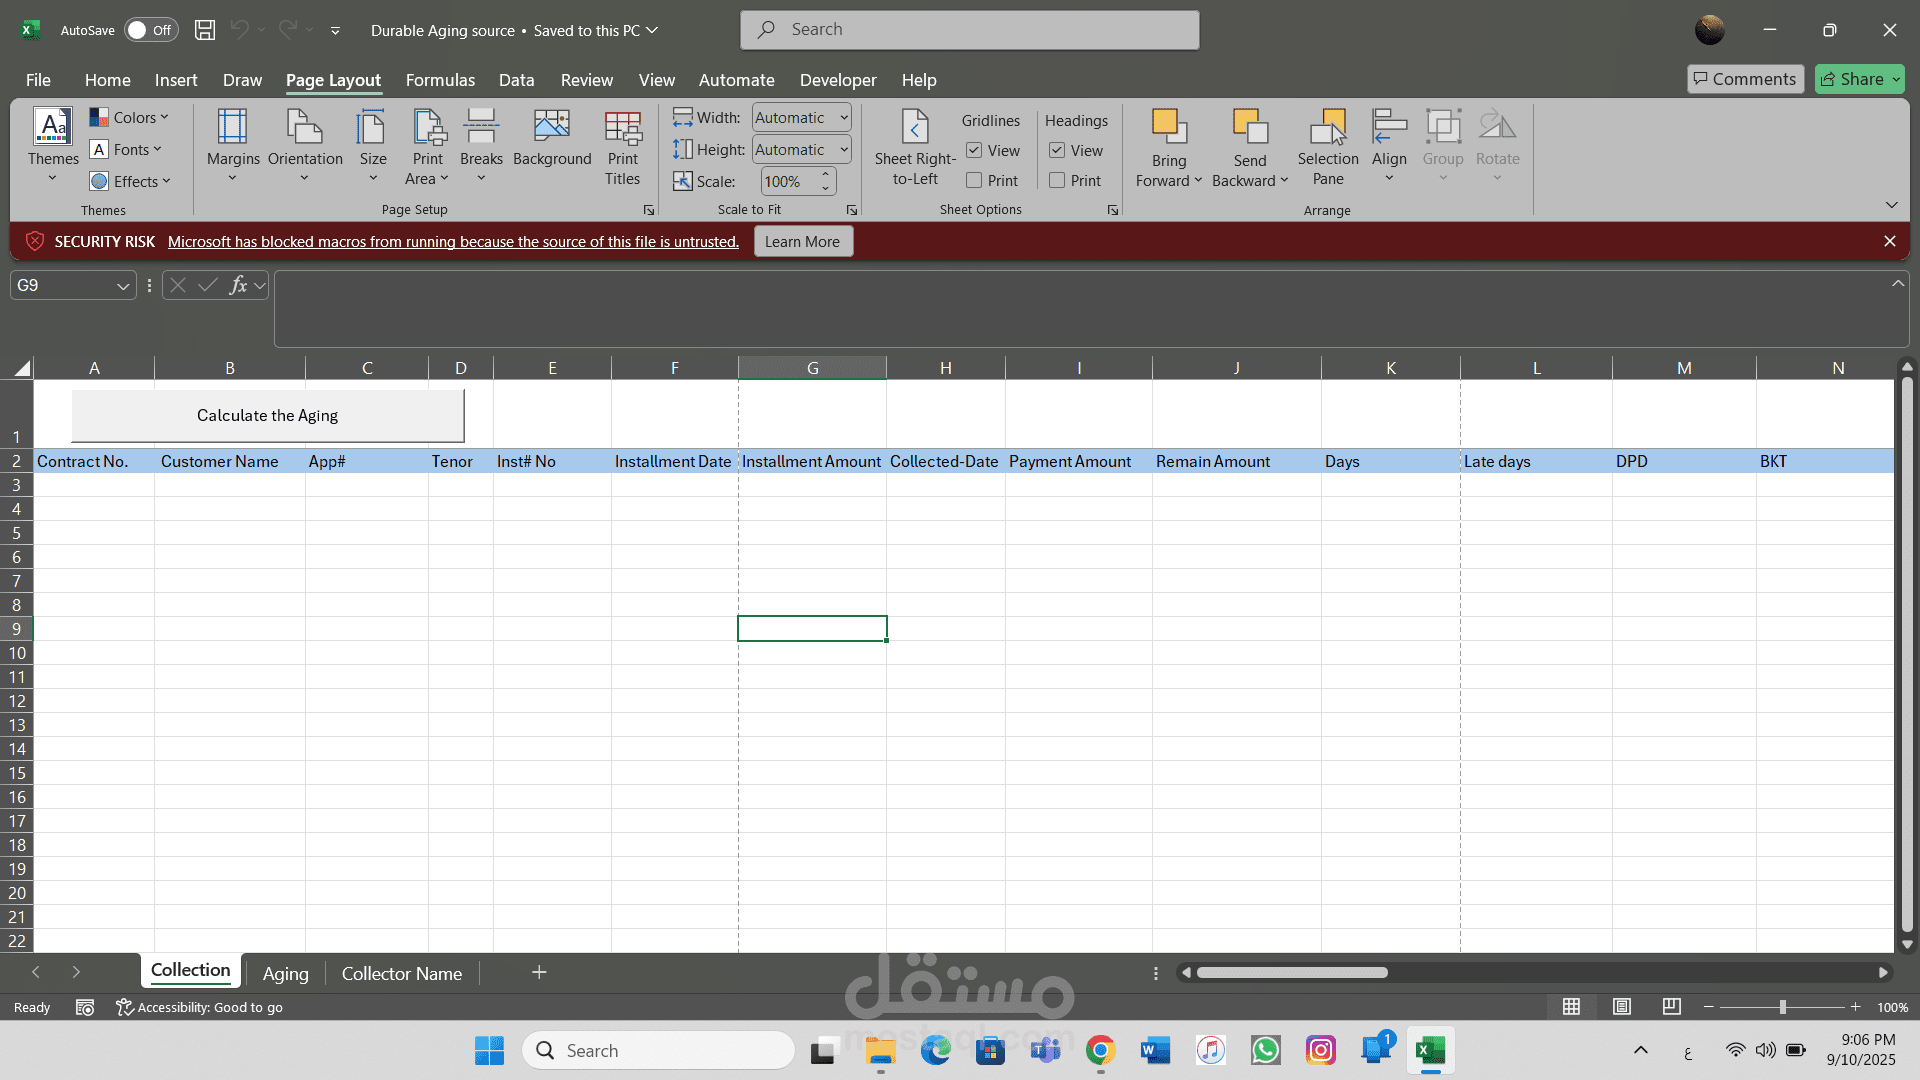The height and width of the screenshot is (1080, 1920).
Task: Switch to the Developer tab
Action: [838, 80]
